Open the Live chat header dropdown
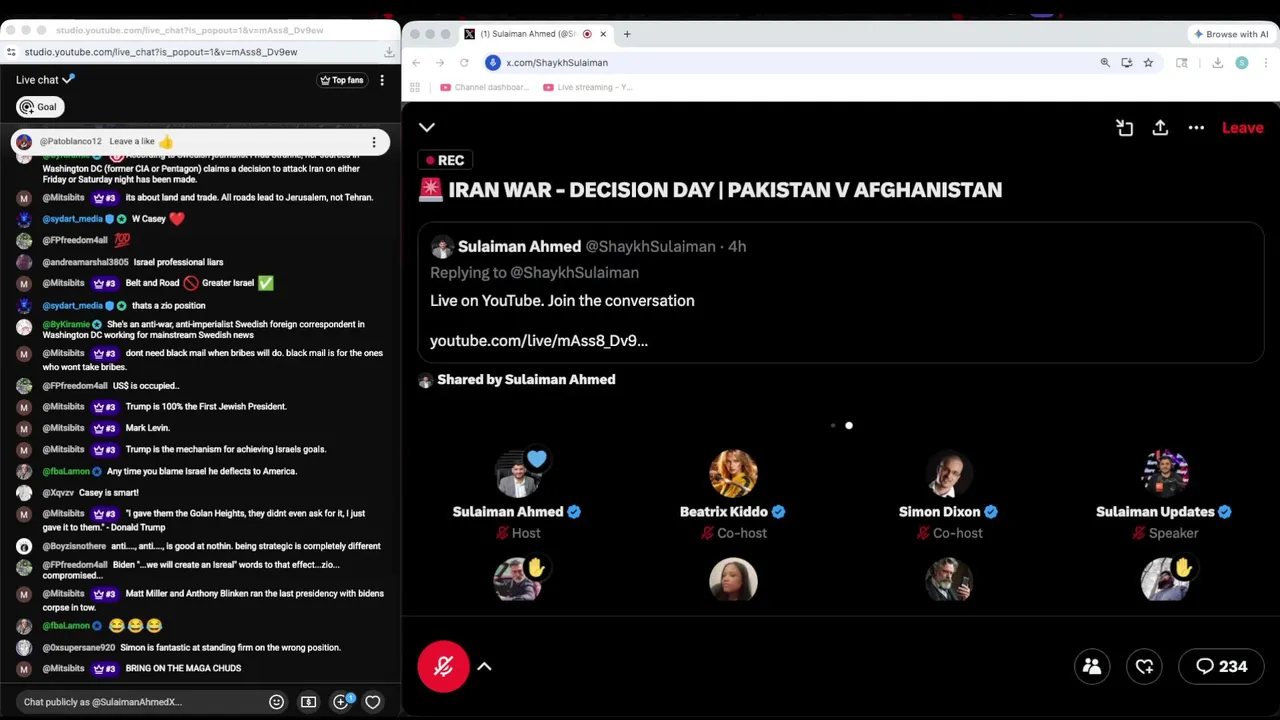The width and height of the screenshot is (1280, 720). (x=45, y=80)
